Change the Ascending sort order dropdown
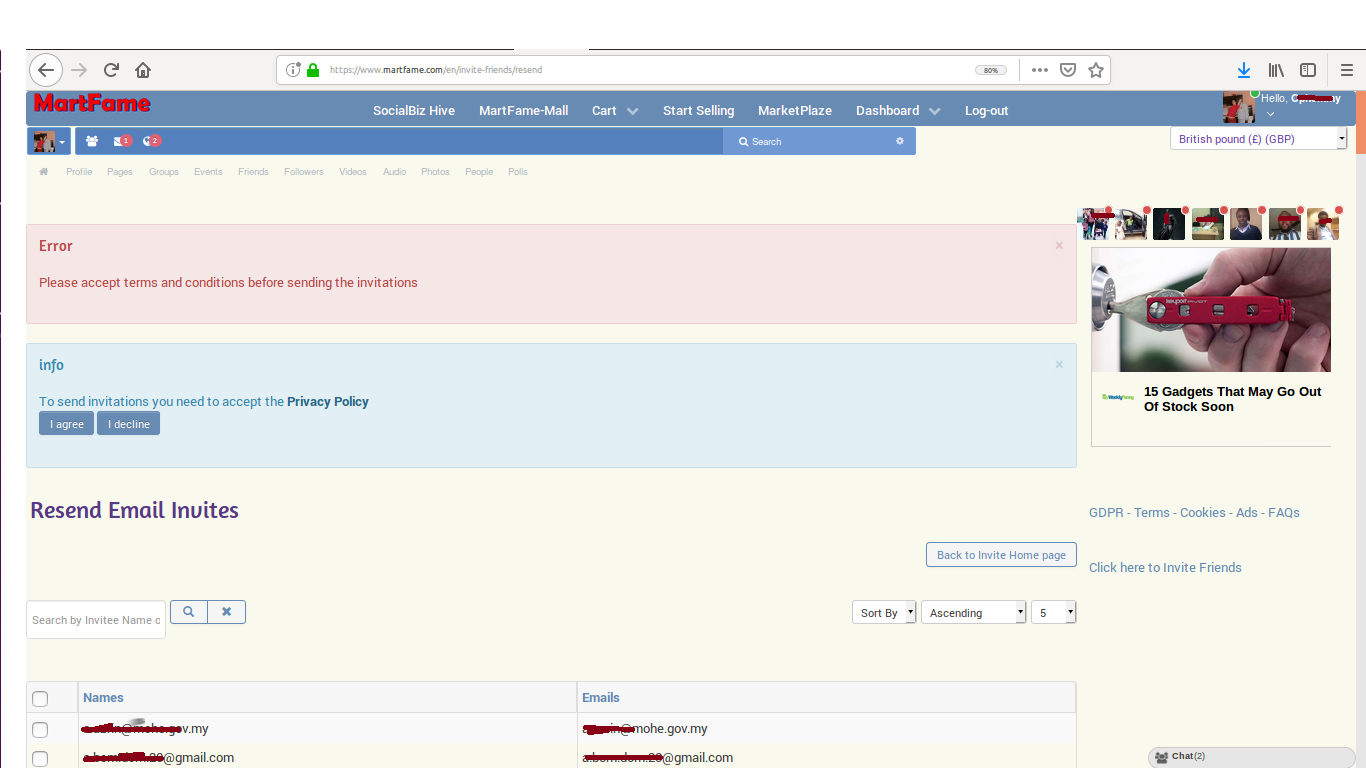This screenshot has height=768, width=1366. pyautogui.click(x=973, y=611)
